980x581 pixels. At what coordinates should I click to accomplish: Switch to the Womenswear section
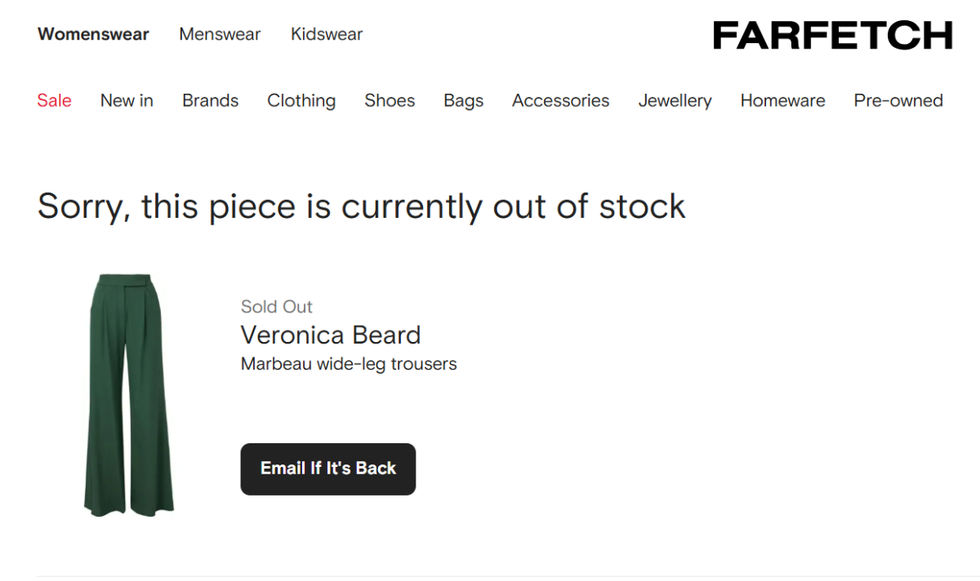pos(93,34)
